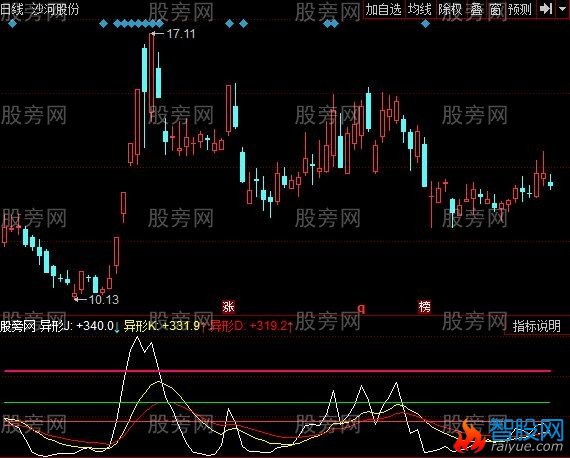Click the leftmost blue diamond marker

click(12, 24)
